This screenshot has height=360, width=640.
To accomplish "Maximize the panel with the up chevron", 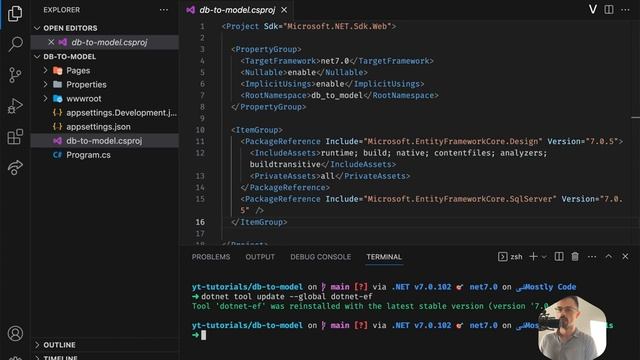I will click(x=609, y=256).
